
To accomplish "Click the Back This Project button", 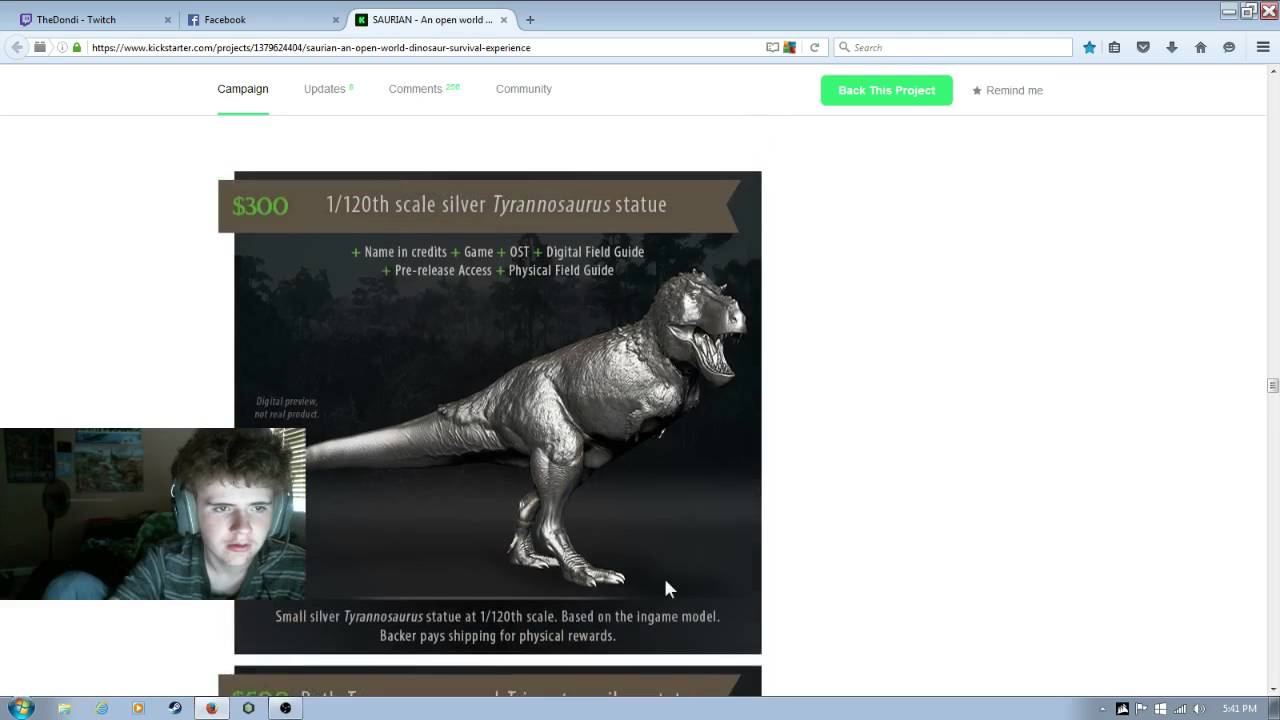I will pyautogui.click(x=887, y=90).
